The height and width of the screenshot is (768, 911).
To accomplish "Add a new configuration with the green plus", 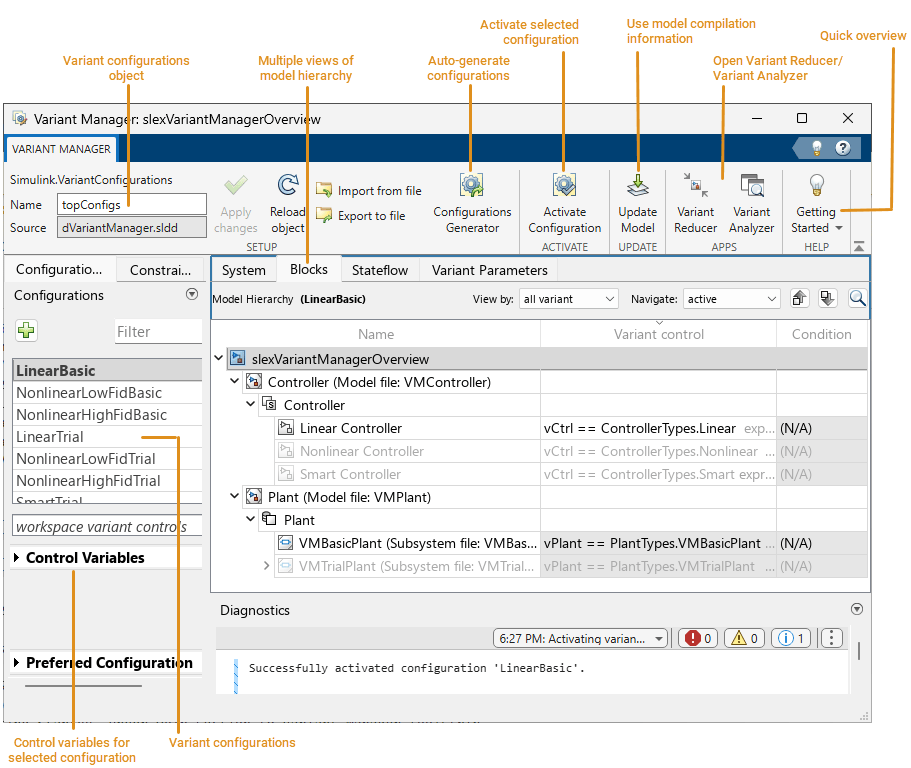I will (x=26, y=331).
